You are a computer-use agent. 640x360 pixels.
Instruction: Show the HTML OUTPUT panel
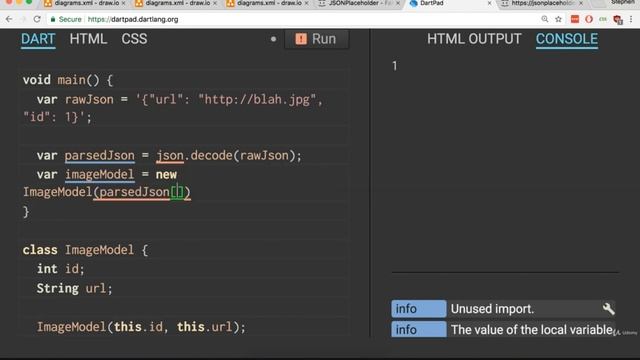click(x=474, y=39)
